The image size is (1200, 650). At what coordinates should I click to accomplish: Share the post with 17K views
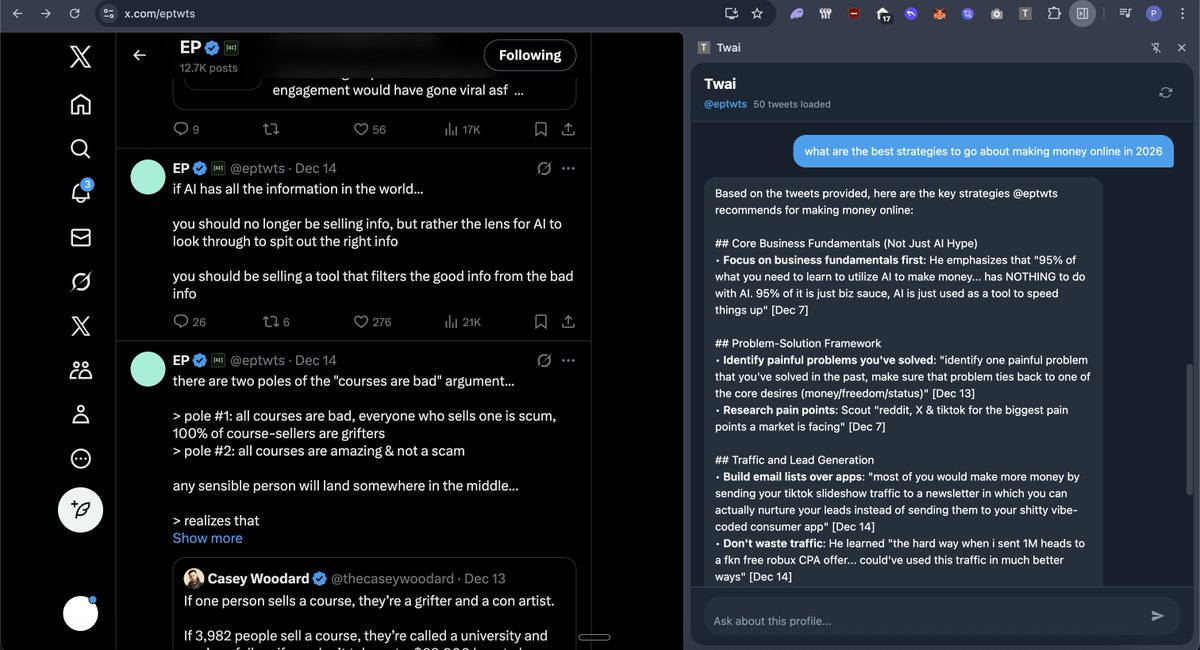tap(568, 129)
